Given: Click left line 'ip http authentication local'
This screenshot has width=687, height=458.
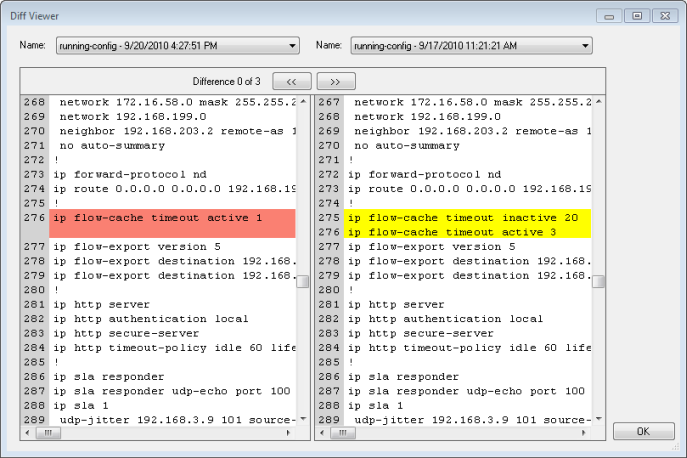Looking at the screenshot, I should pyautogui.click(x=151, y=319).
